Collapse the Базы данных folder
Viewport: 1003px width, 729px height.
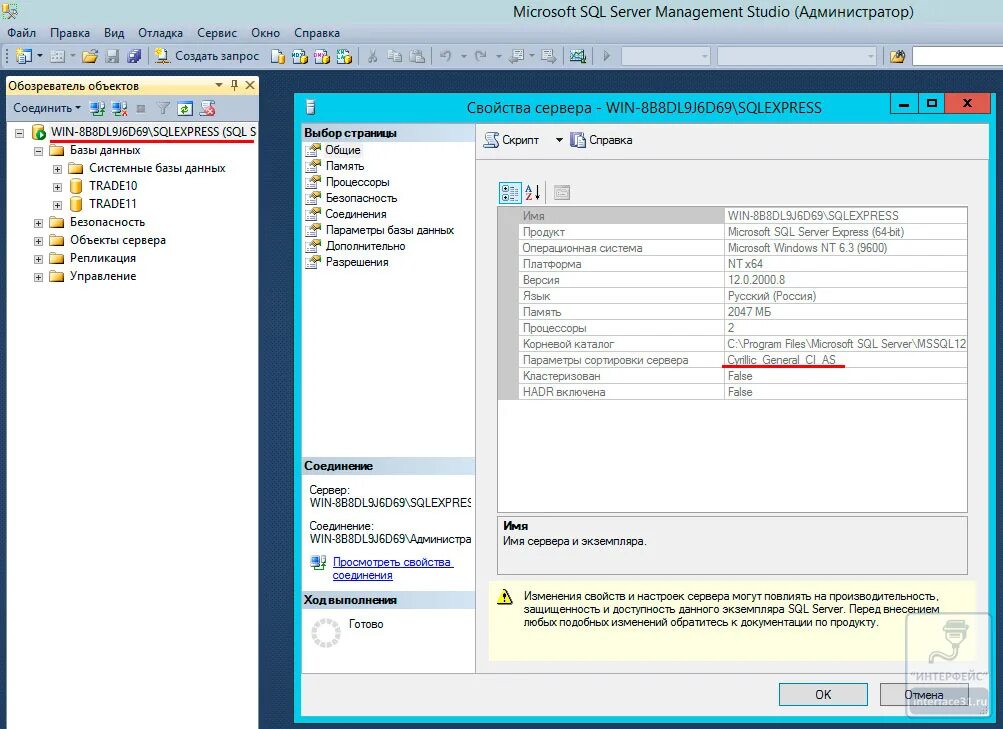[x=38, y=152]
